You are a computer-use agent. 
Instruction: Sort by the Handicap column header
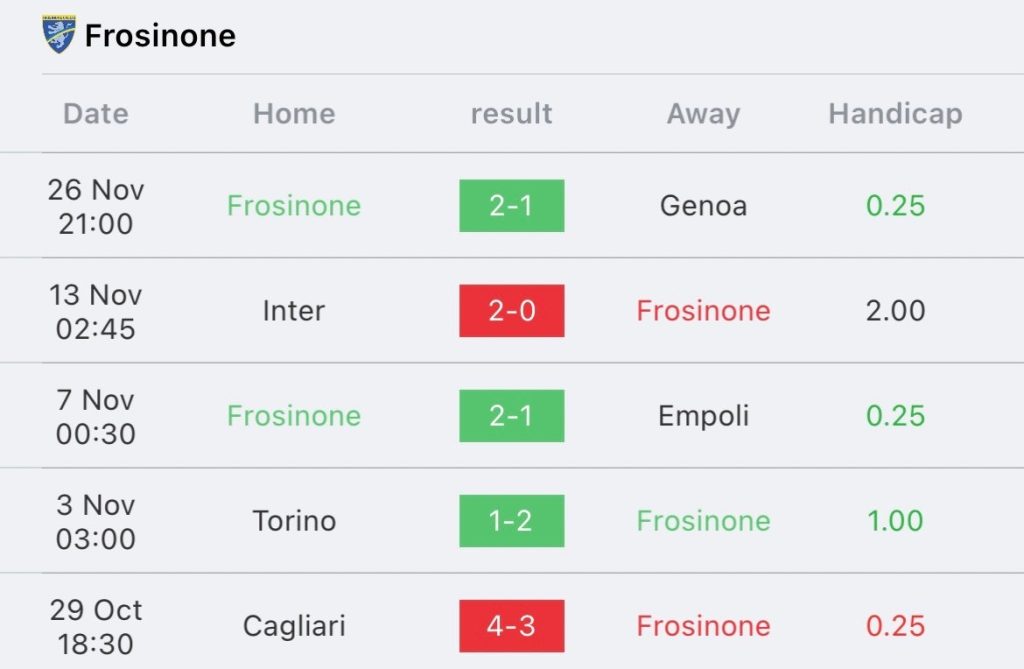(x=895, y=114)
